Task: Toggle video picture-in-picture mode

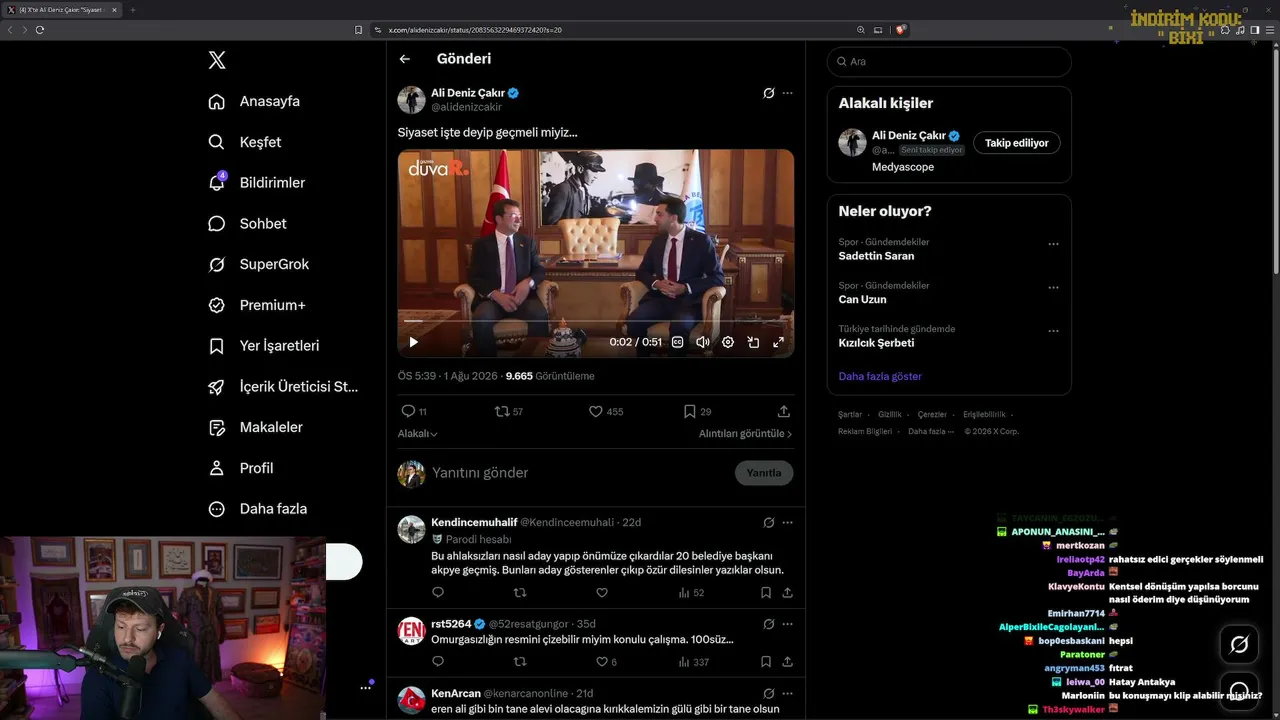Action: coord(753,342)
